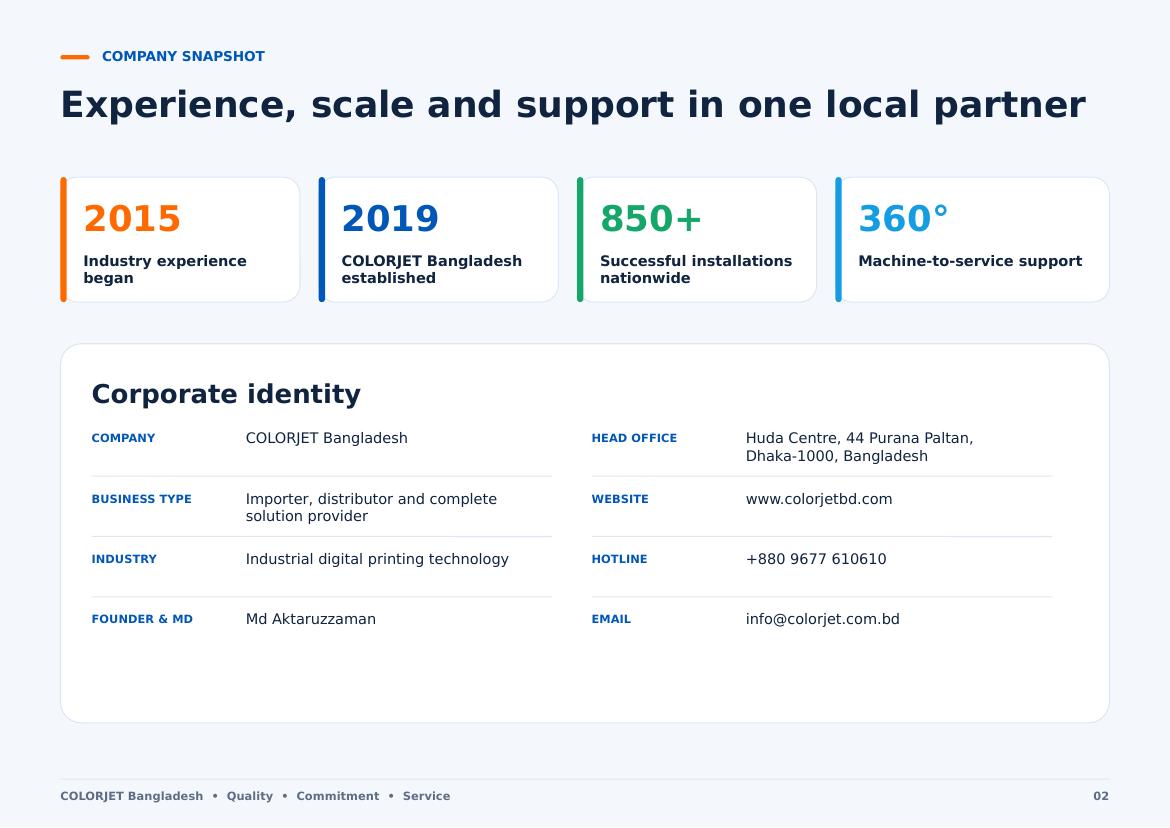The height and width of the screenshot is (828, 1170).
Task: Click the BUSINESS TYPE field label
Action: (142, 499)
